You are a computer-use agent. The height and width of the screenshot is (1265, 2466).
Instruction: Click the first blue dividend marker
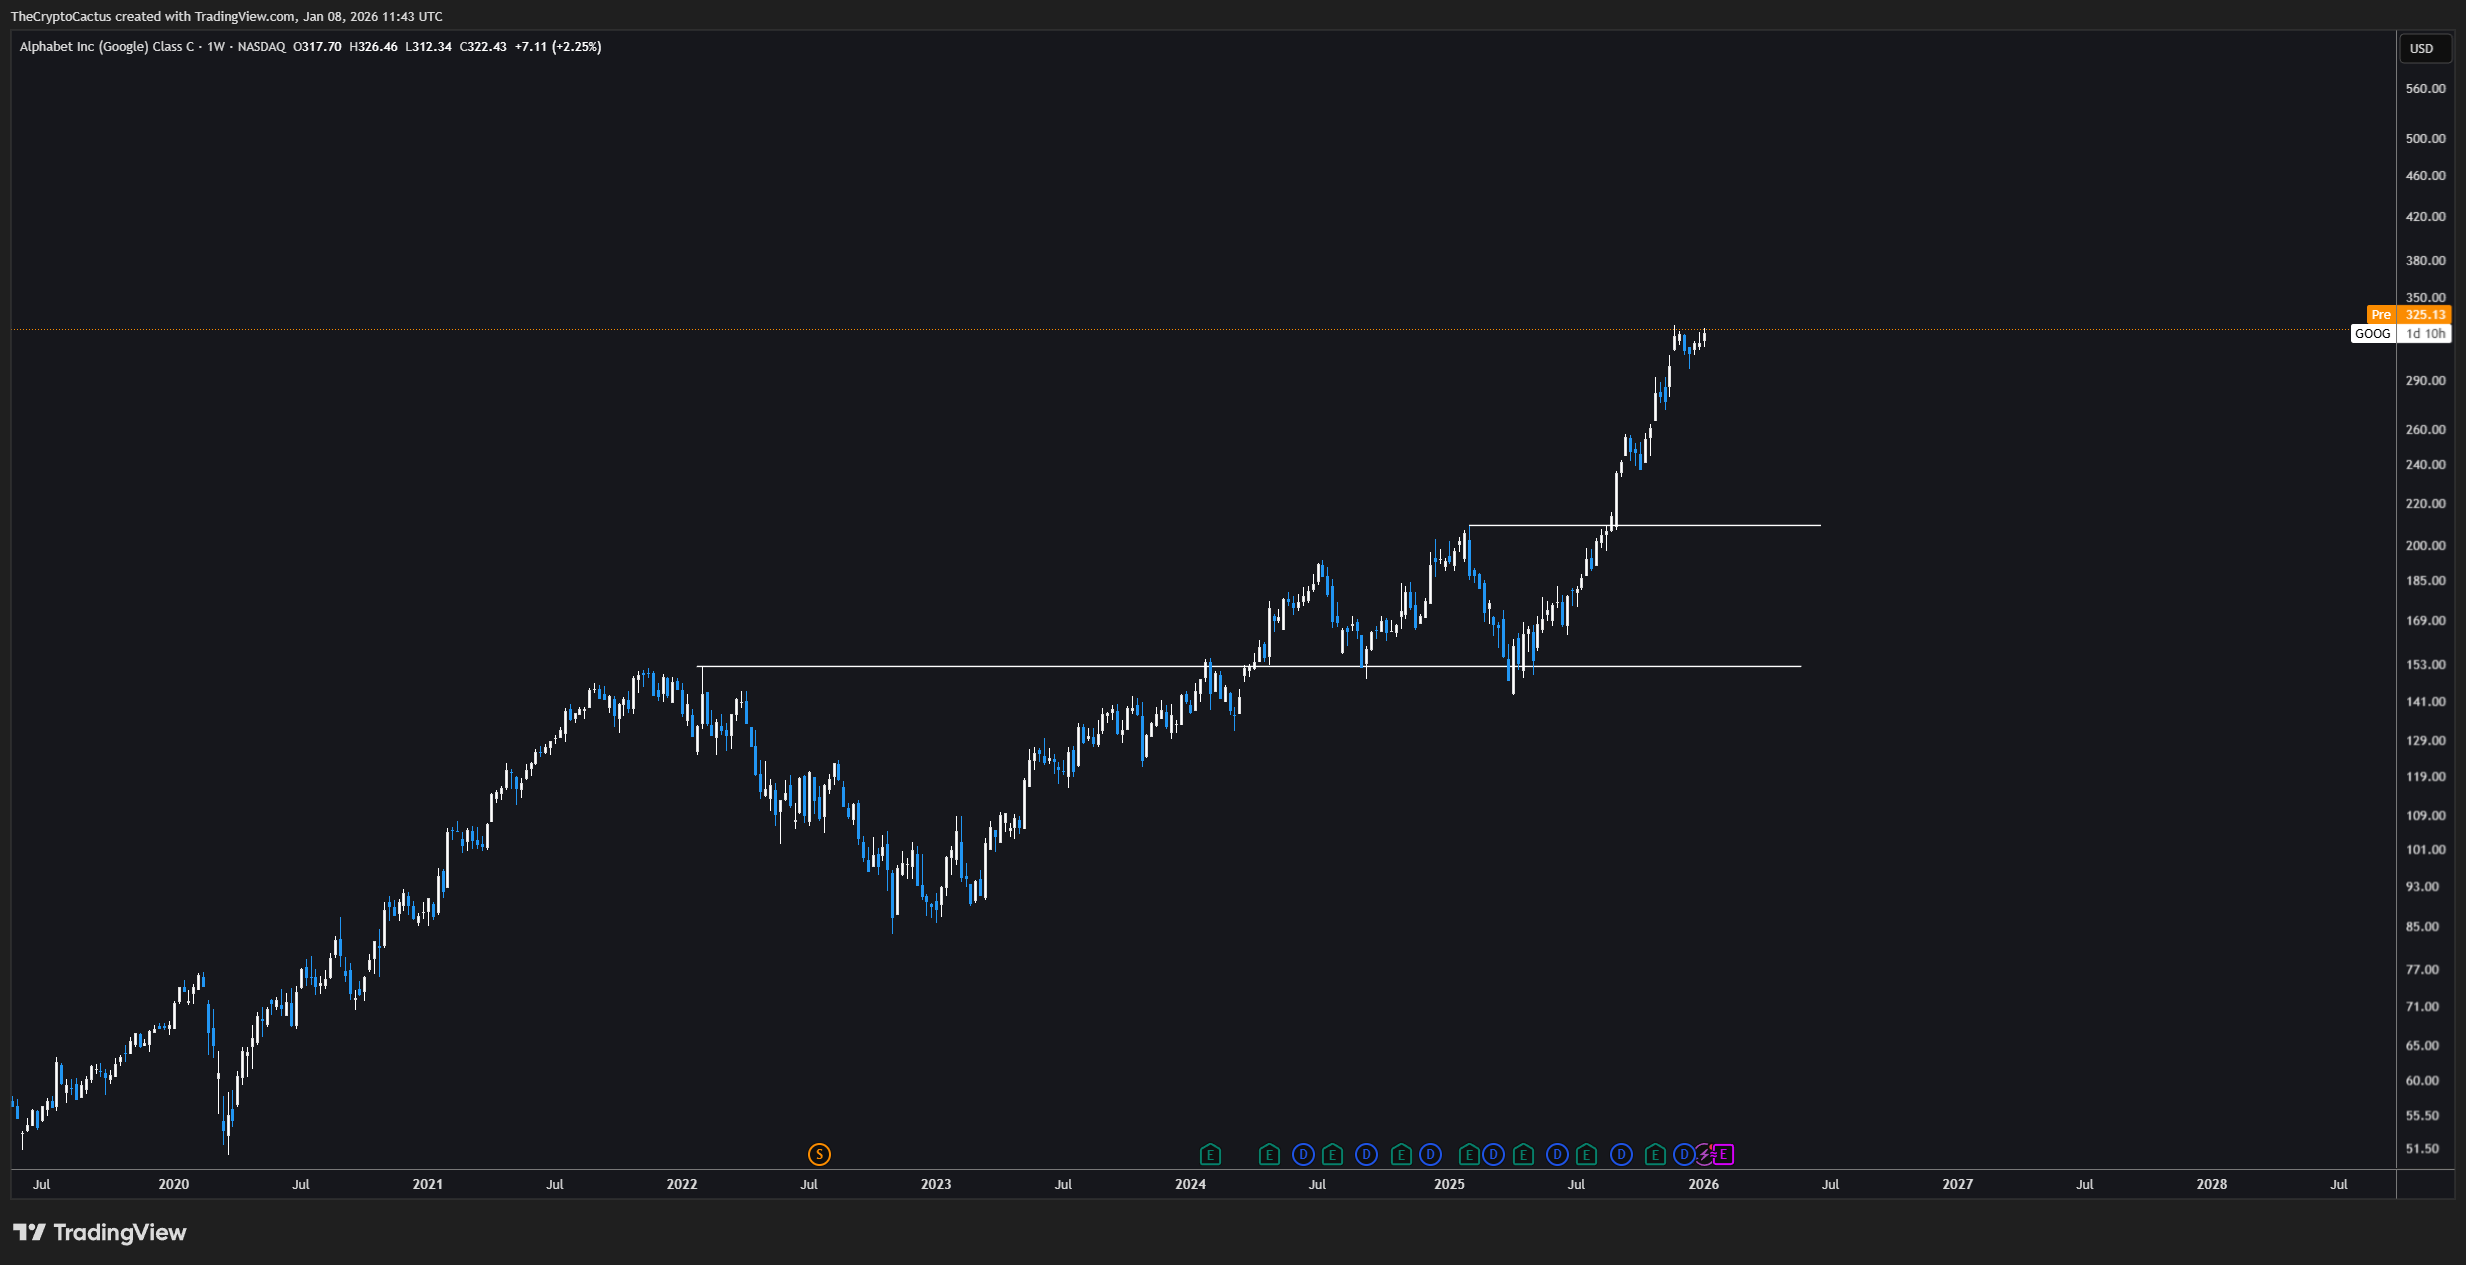(1302, 1155)
